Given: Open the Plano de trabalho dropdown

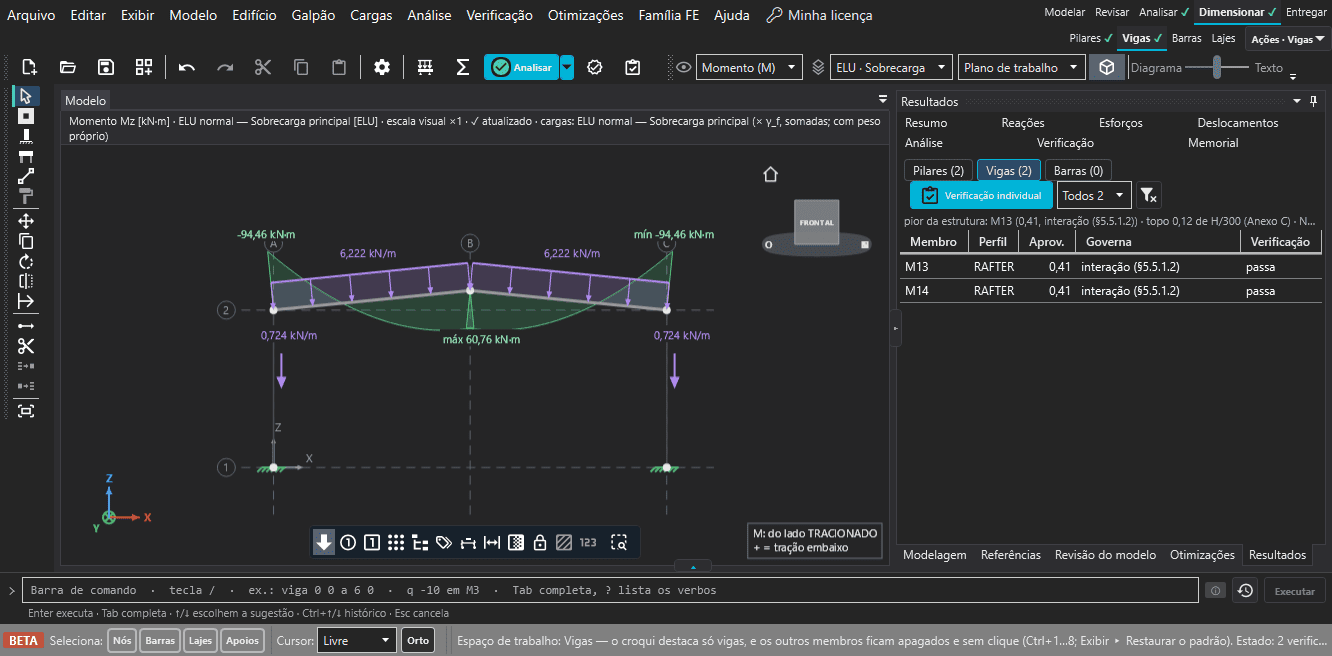Looking at the screenshot, I should 1022,67.
